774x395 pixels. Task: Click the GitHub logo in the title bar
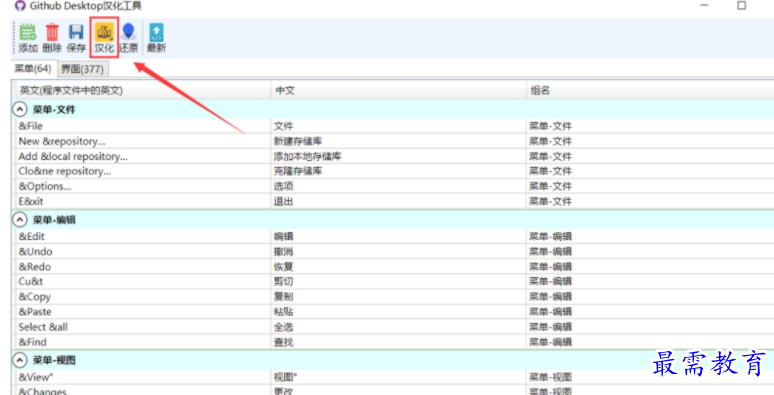pos(20,6)
